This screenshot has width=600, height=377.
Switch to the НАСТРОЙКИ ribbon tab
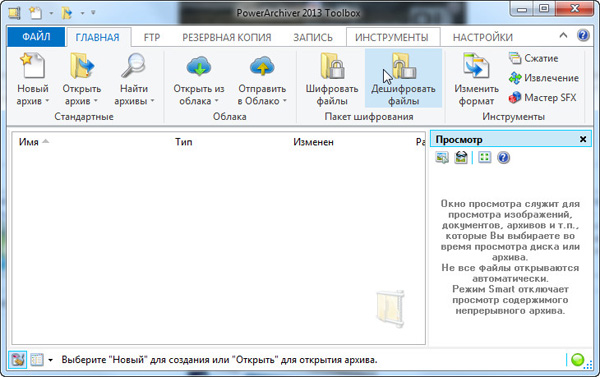click(x=483, y=37)
